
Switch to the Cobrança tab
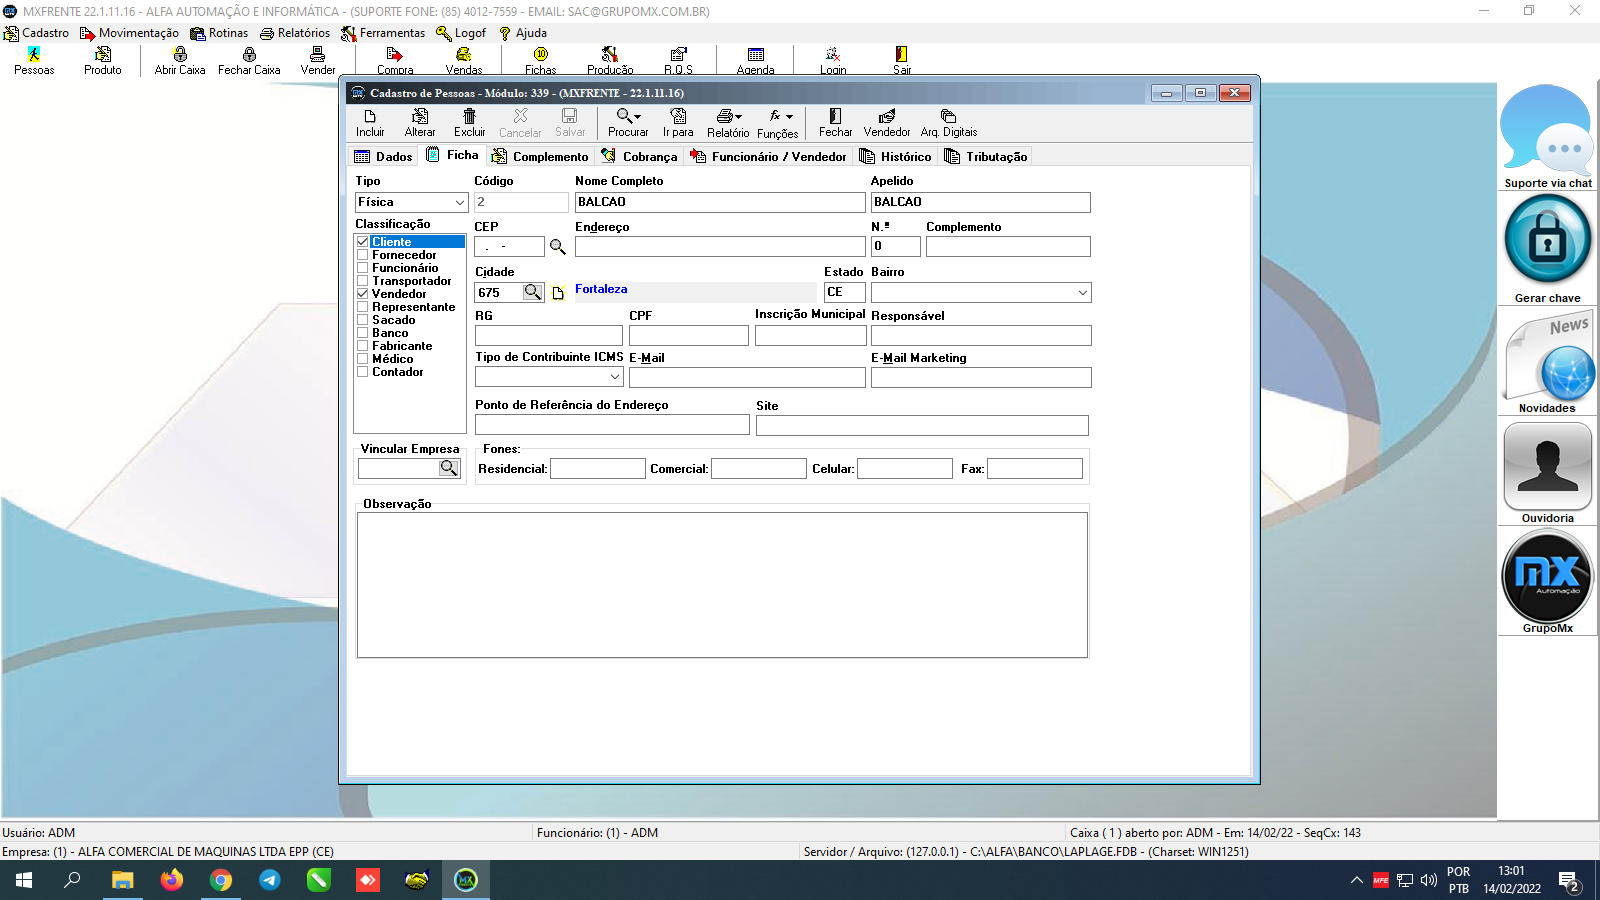pos(640,156)
